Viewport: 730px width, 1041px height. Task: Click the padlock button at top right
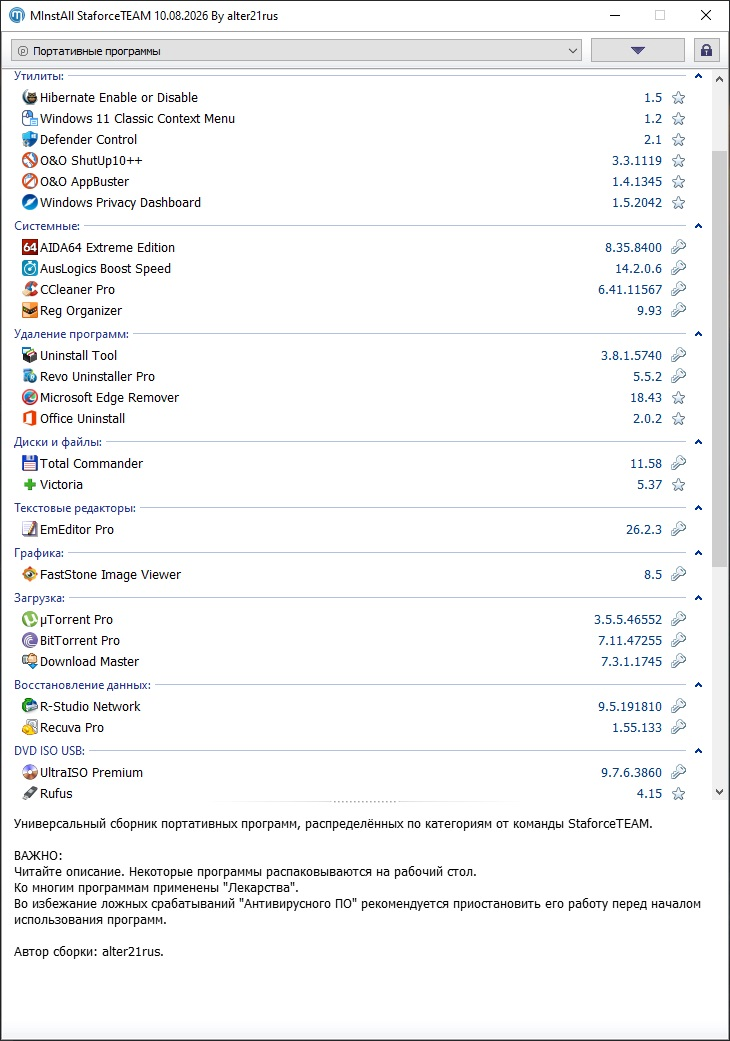pos(707,50)
